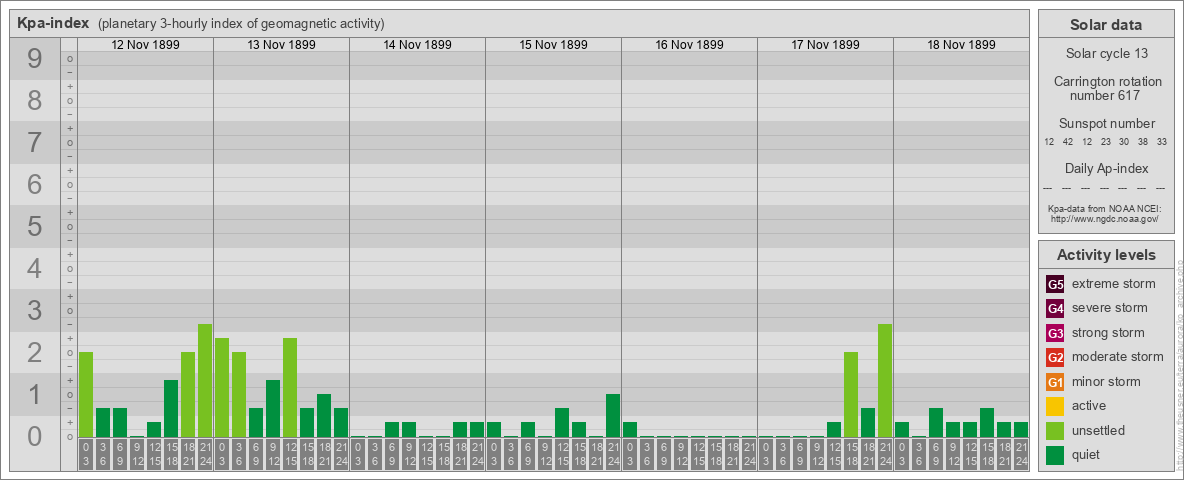Click the sunspot value 30
This screenshot has width=1184, height=480.
pyautogui.click(x=1124, y=142)
